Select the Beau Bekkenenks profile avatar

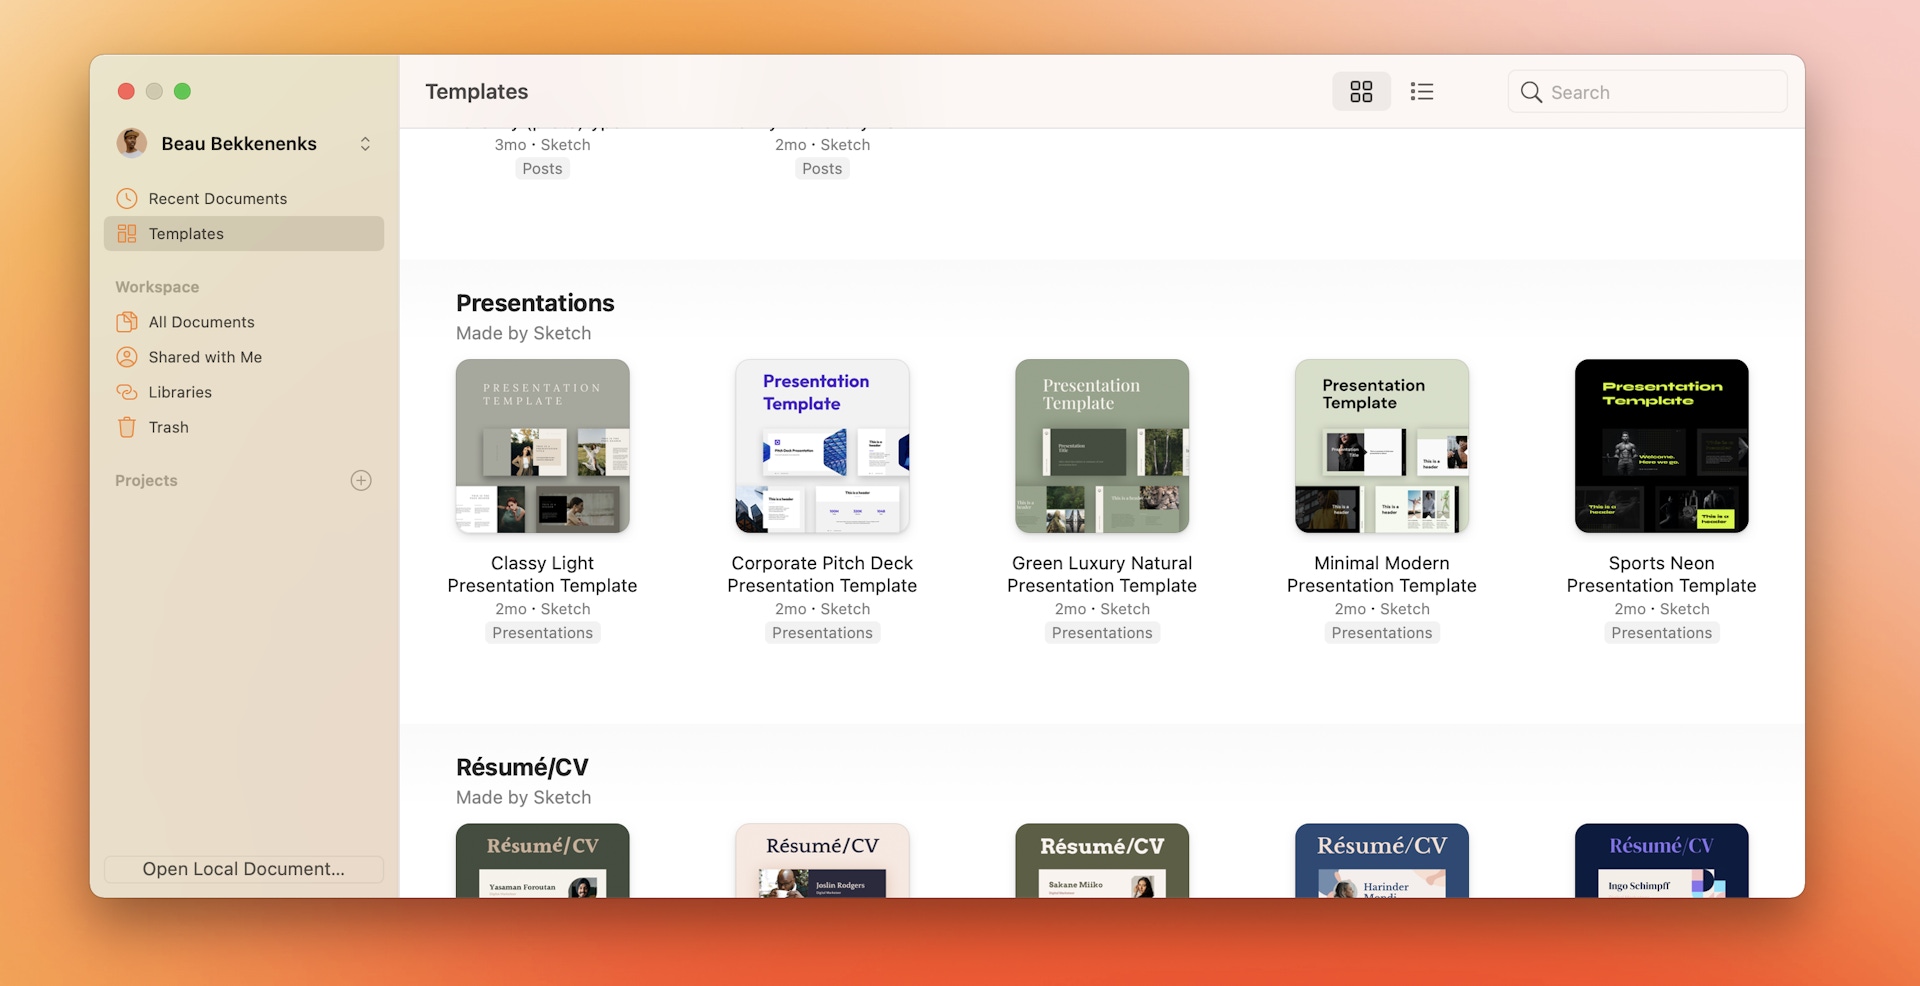pyautogui.click(x=131, y=143)
